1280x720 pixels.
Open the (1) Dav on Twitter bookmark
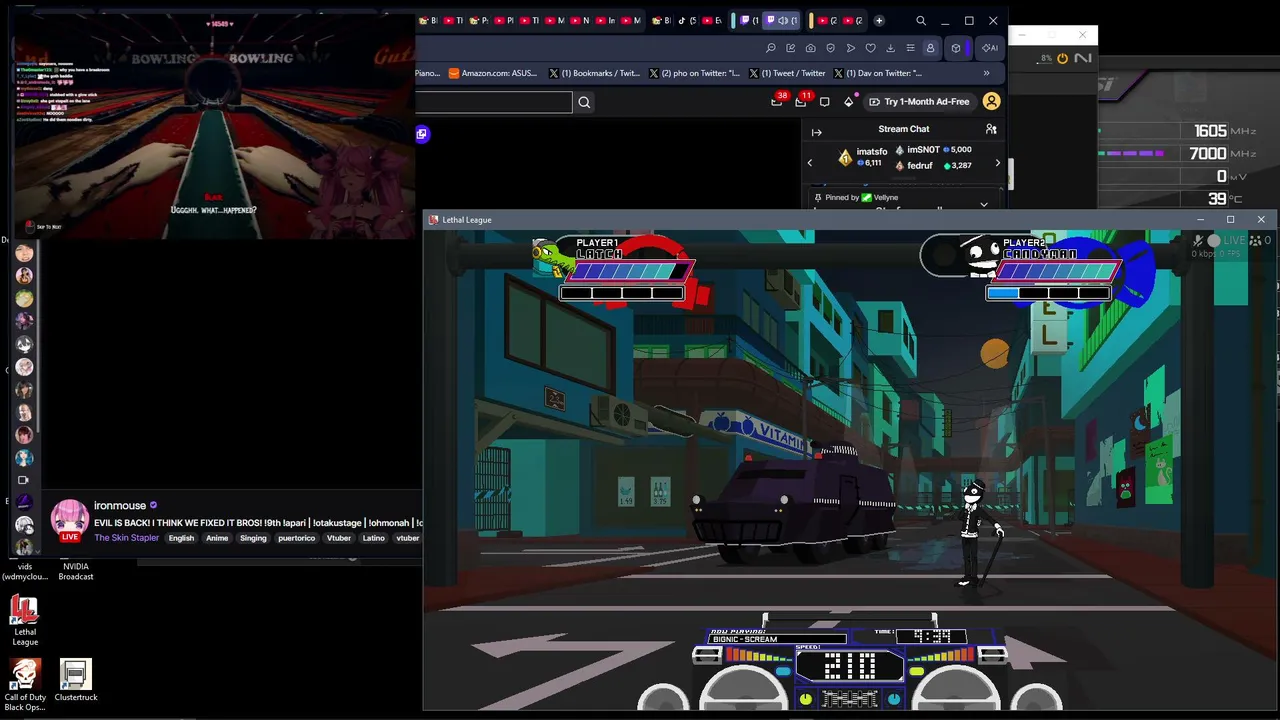click(x=877, y=73)
